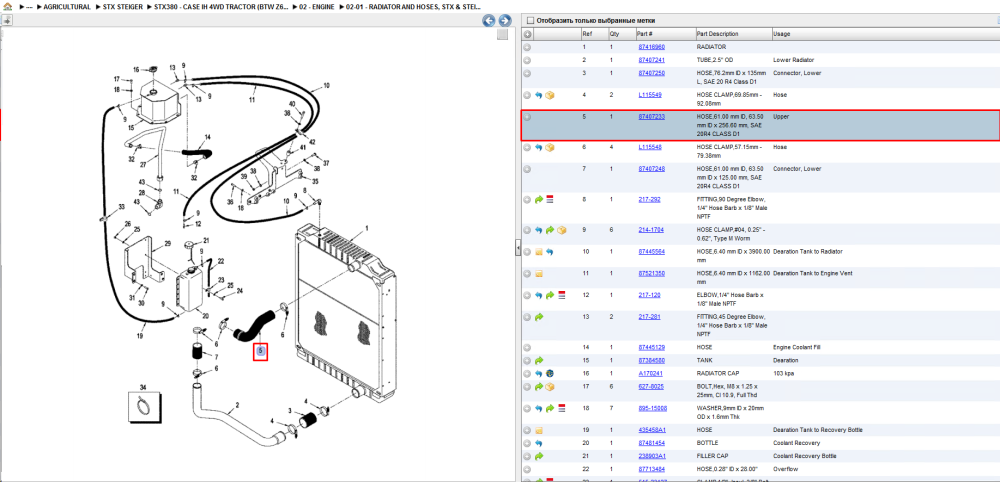
Task: Select the '103 kpa' usage cell
Action: [783, 374]
